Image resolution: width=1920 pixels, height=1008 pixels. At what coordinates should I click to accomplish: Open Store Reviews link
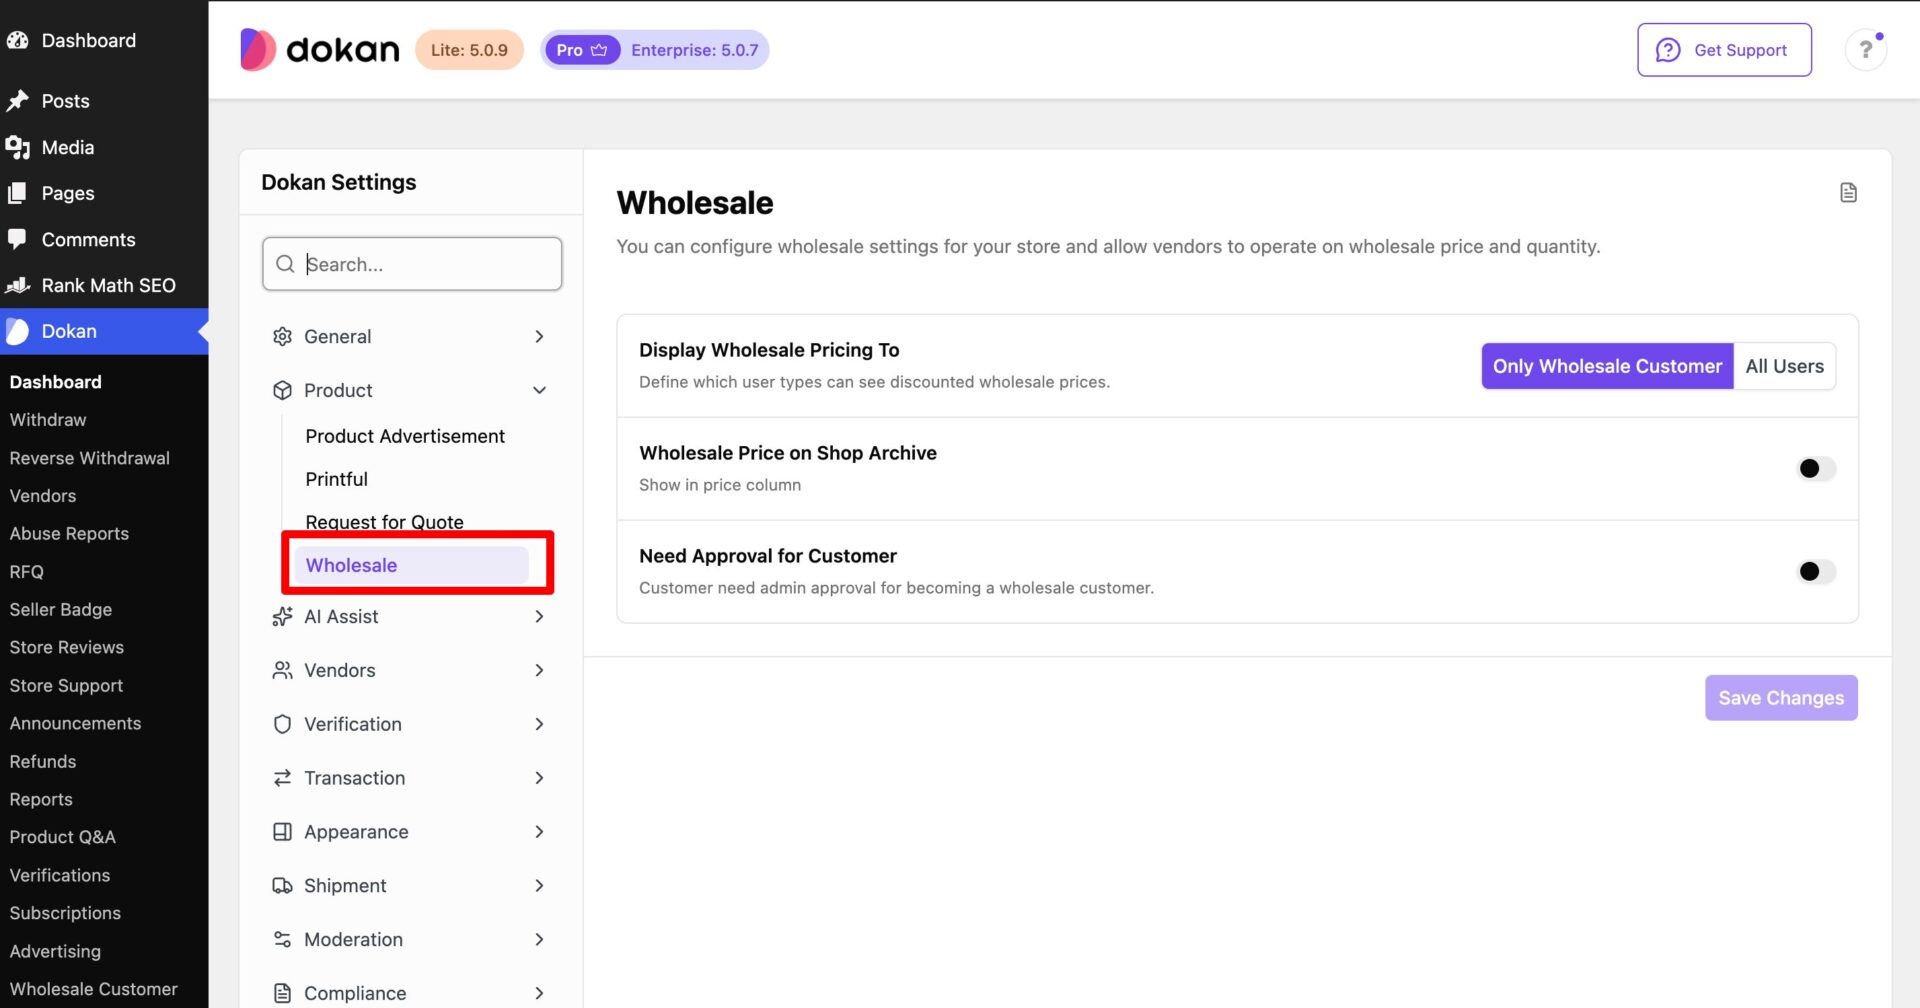click(x=67, y=648)
